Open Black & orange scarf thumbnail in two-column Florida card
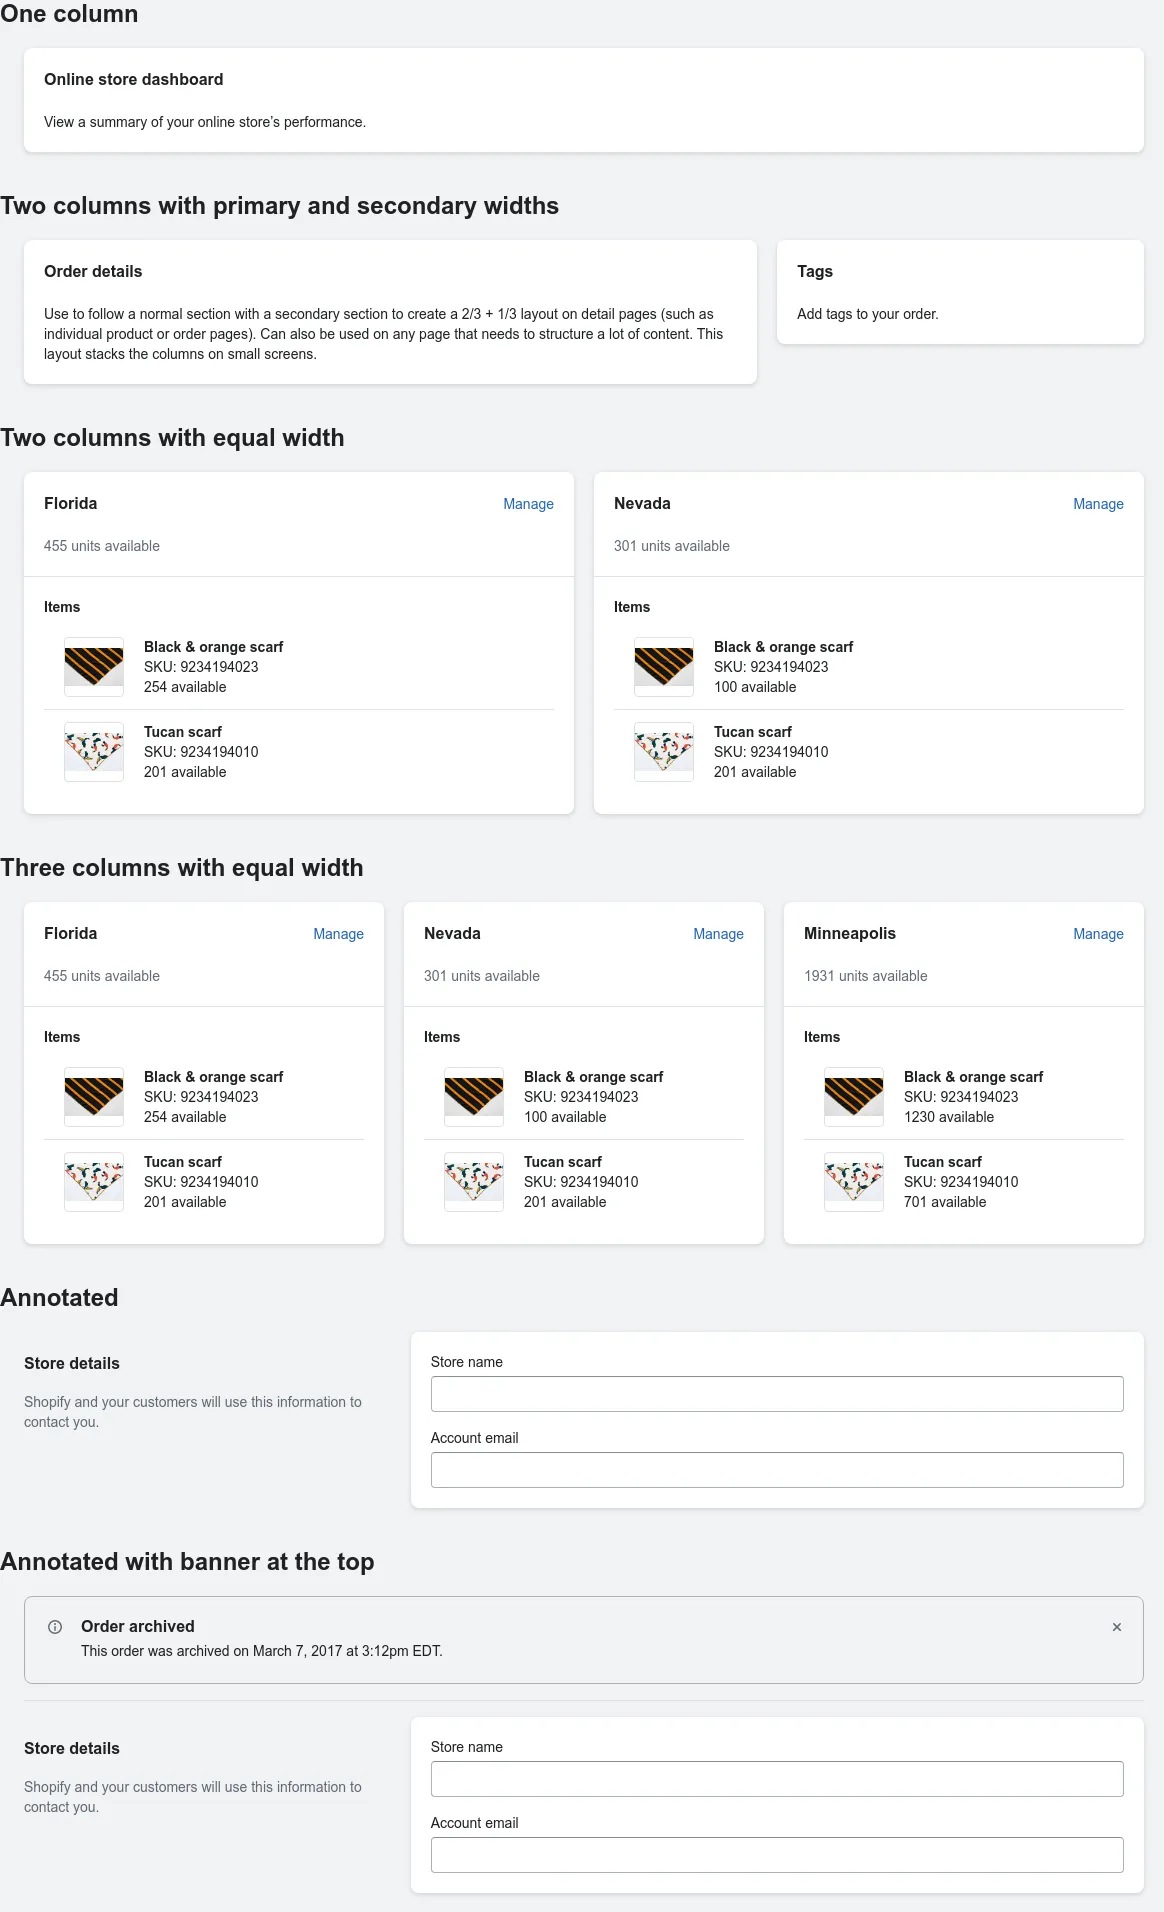Image resolution: width=1164 pixels, height=1912 pixels. tap(94, 667)
